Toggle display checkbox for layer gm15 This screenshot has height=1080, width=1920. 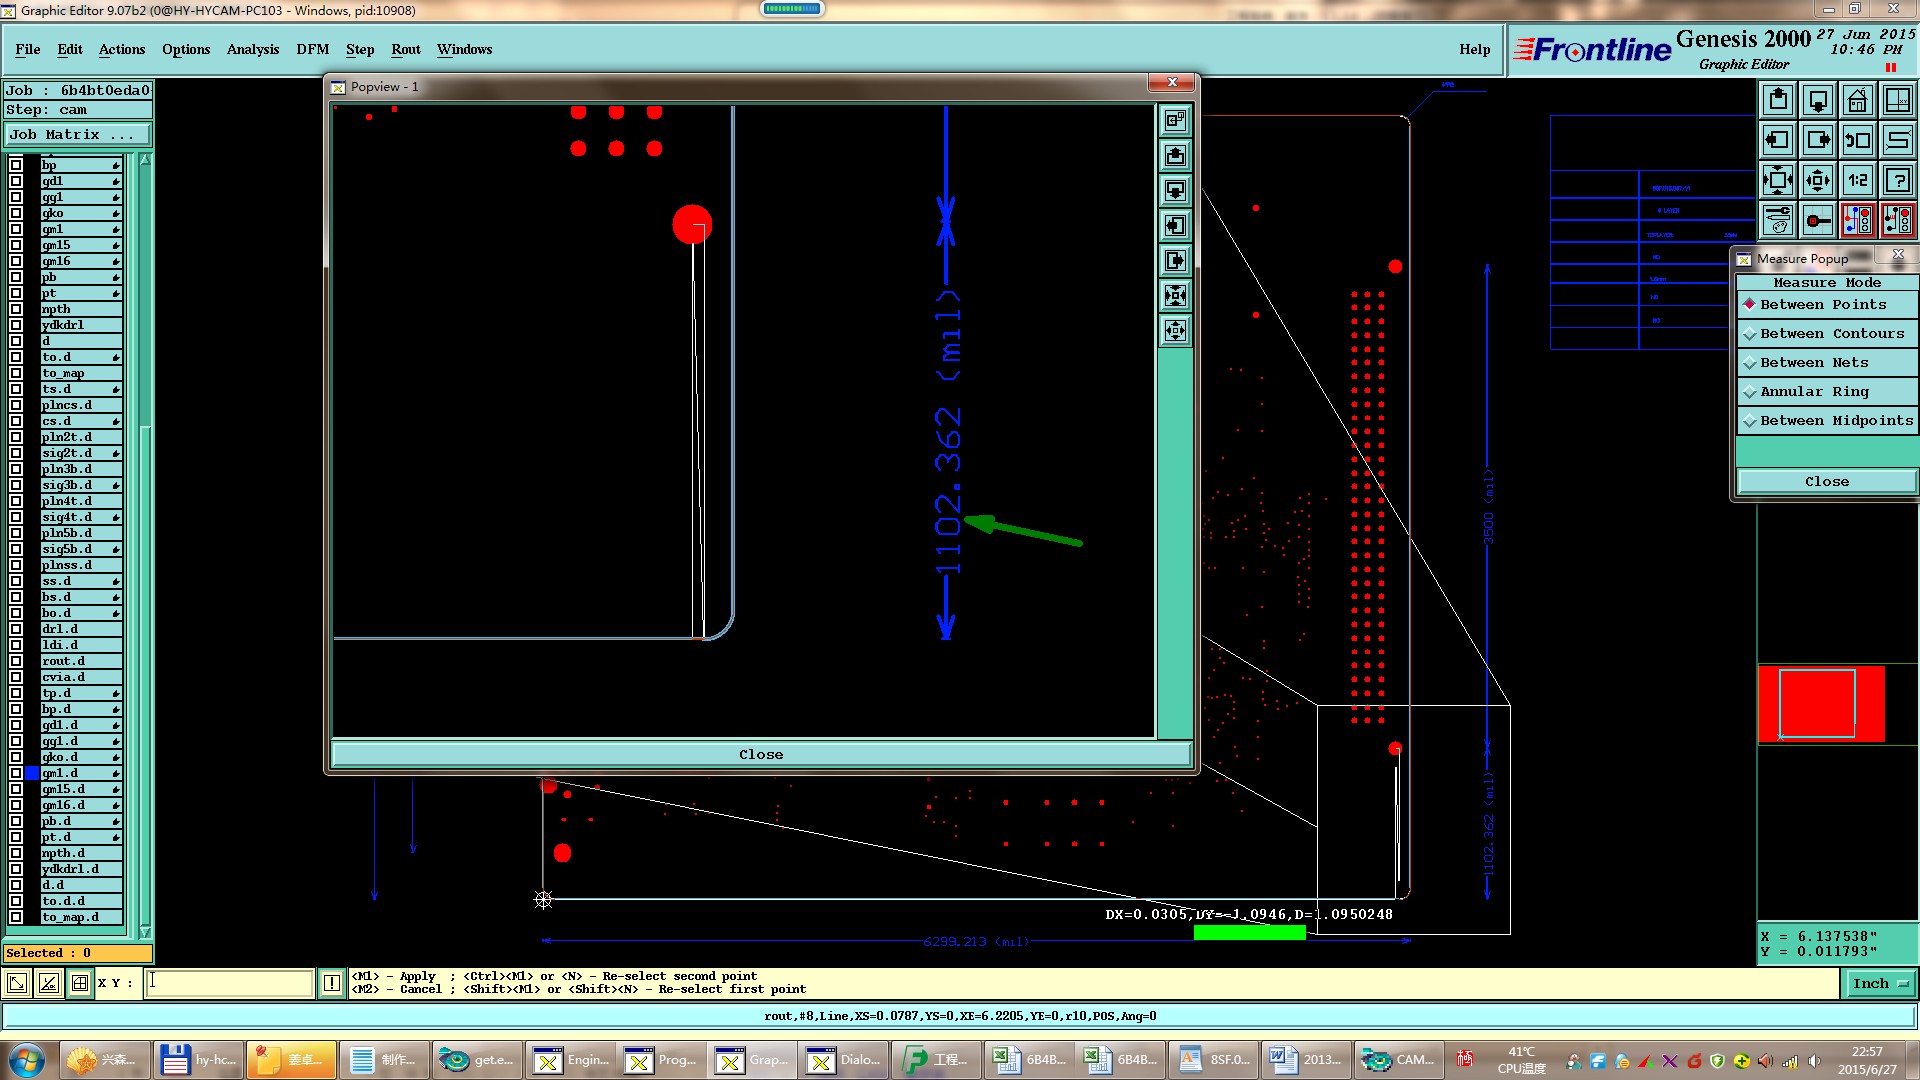tap(16, 245)
